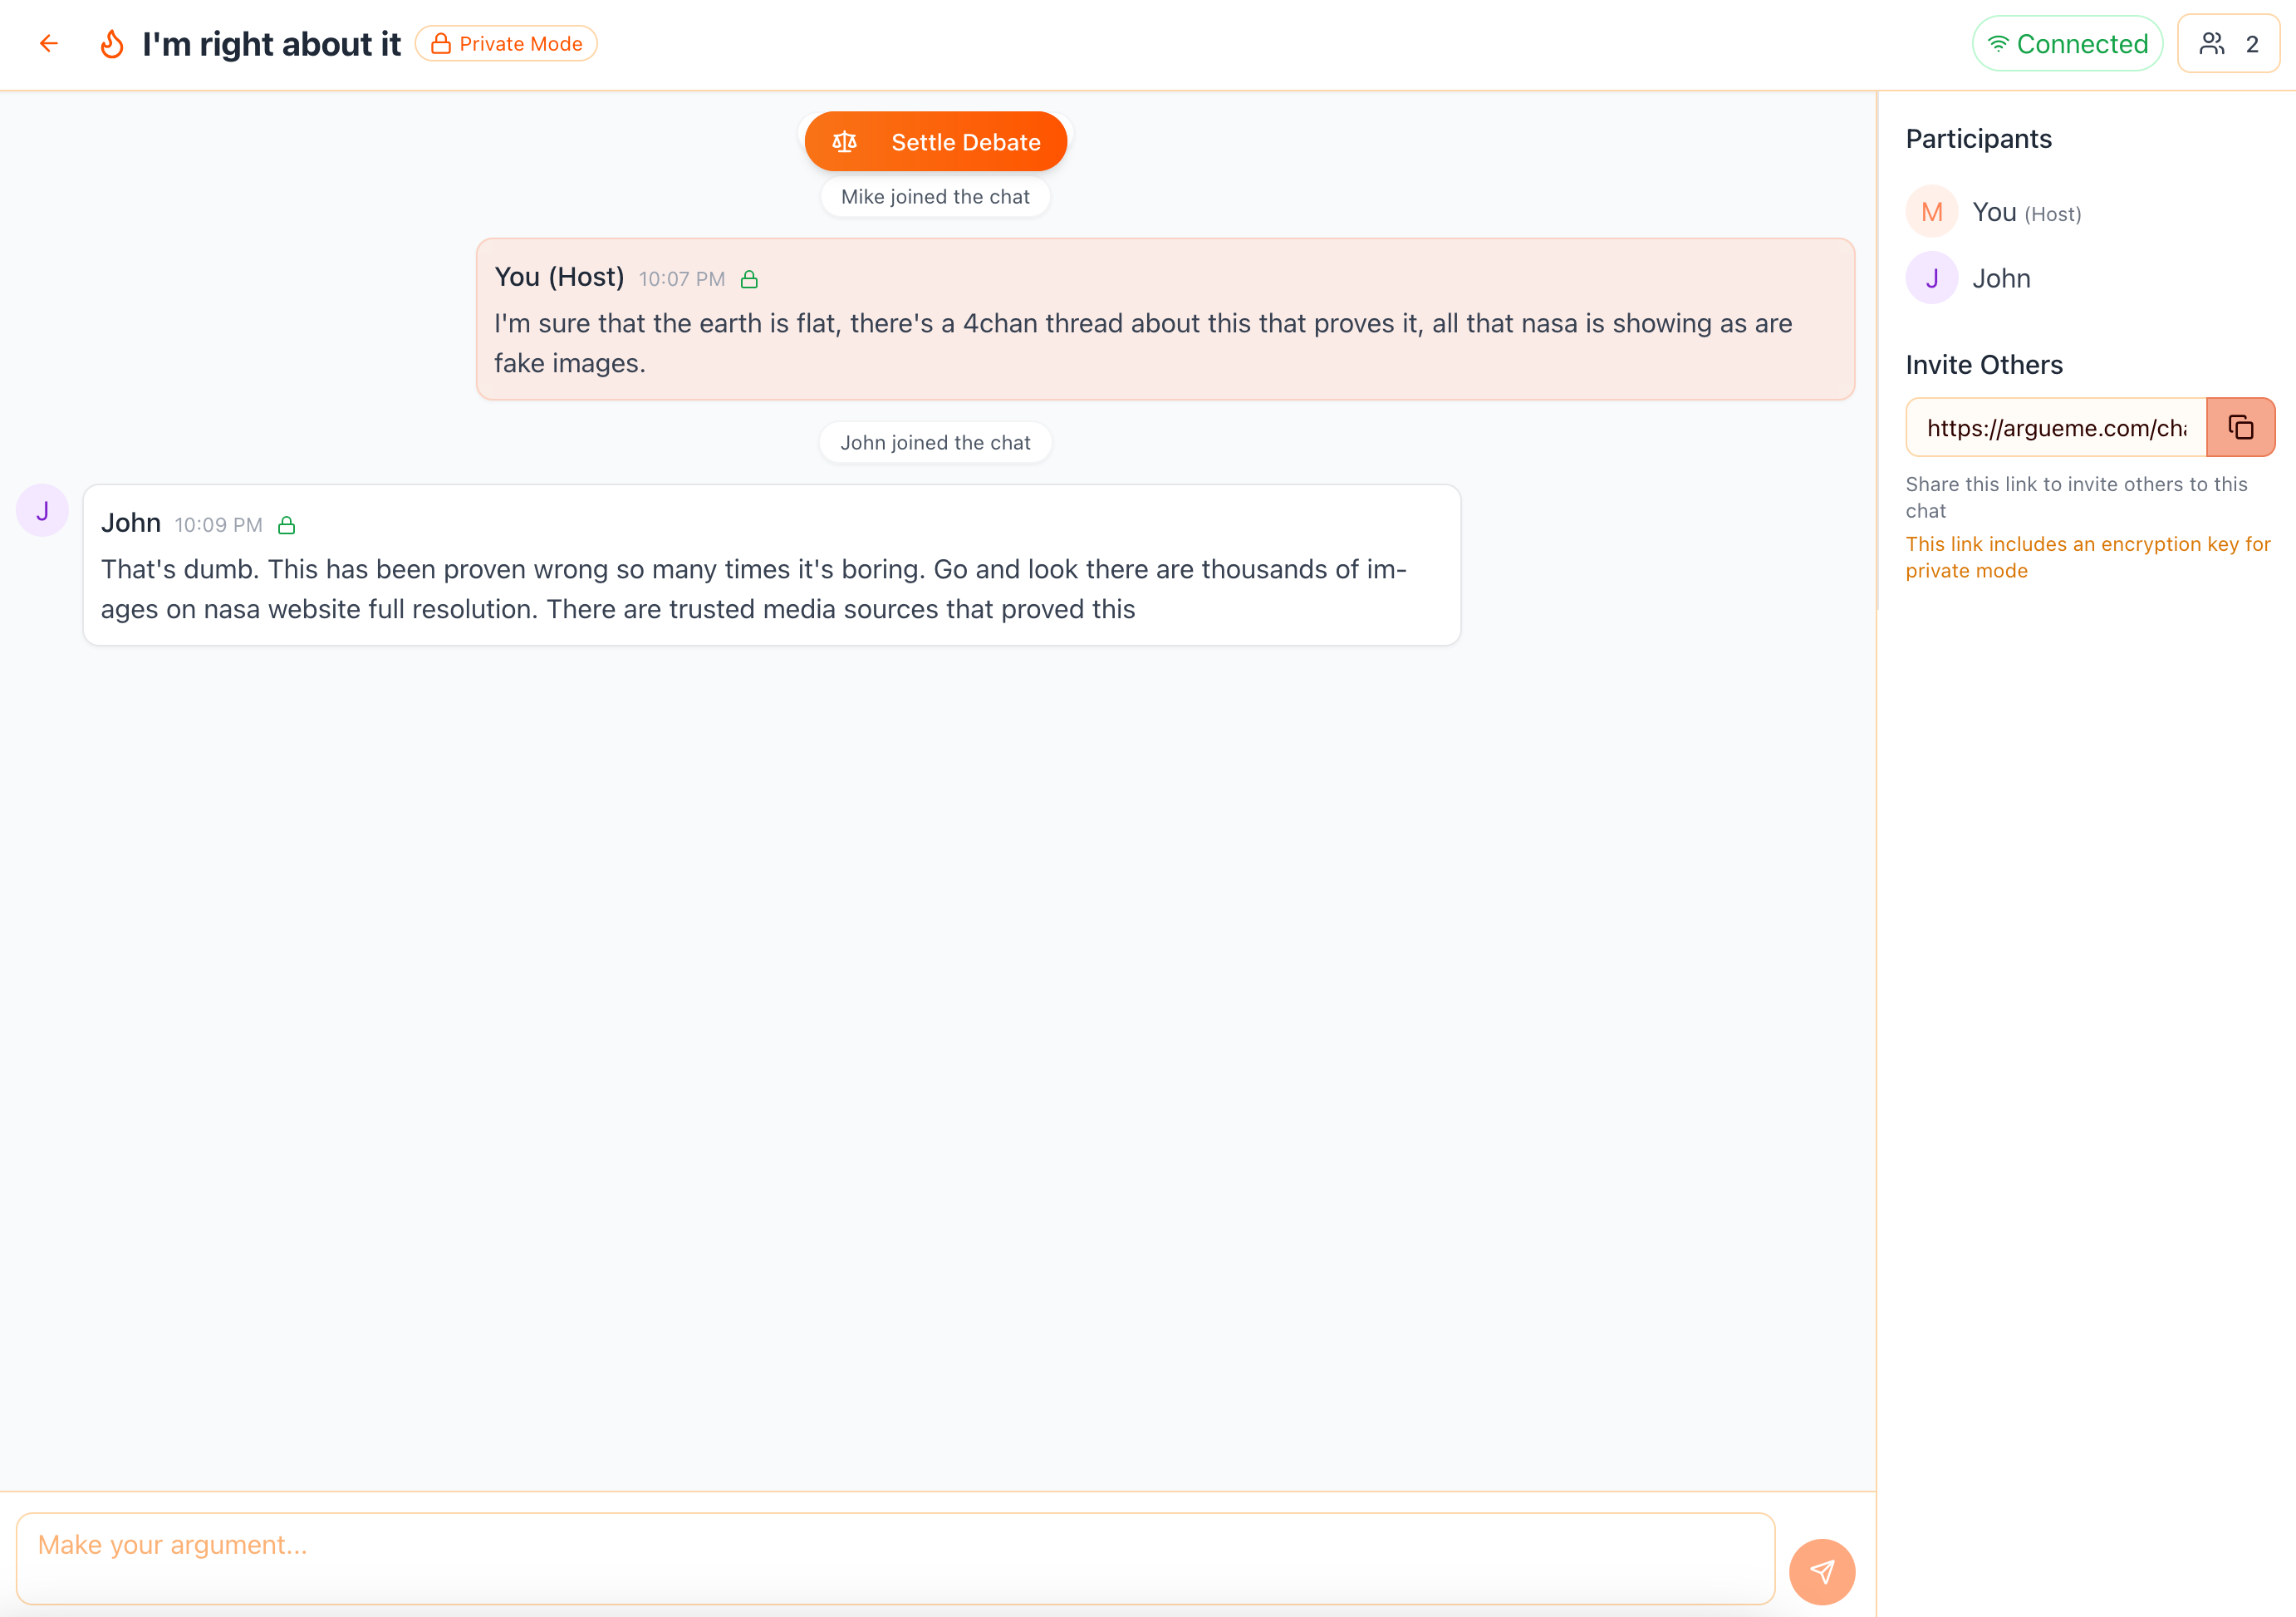Click the lock icon on host's message
The width and height of the screenshot is (2296, 1617).
coord(749,279)
